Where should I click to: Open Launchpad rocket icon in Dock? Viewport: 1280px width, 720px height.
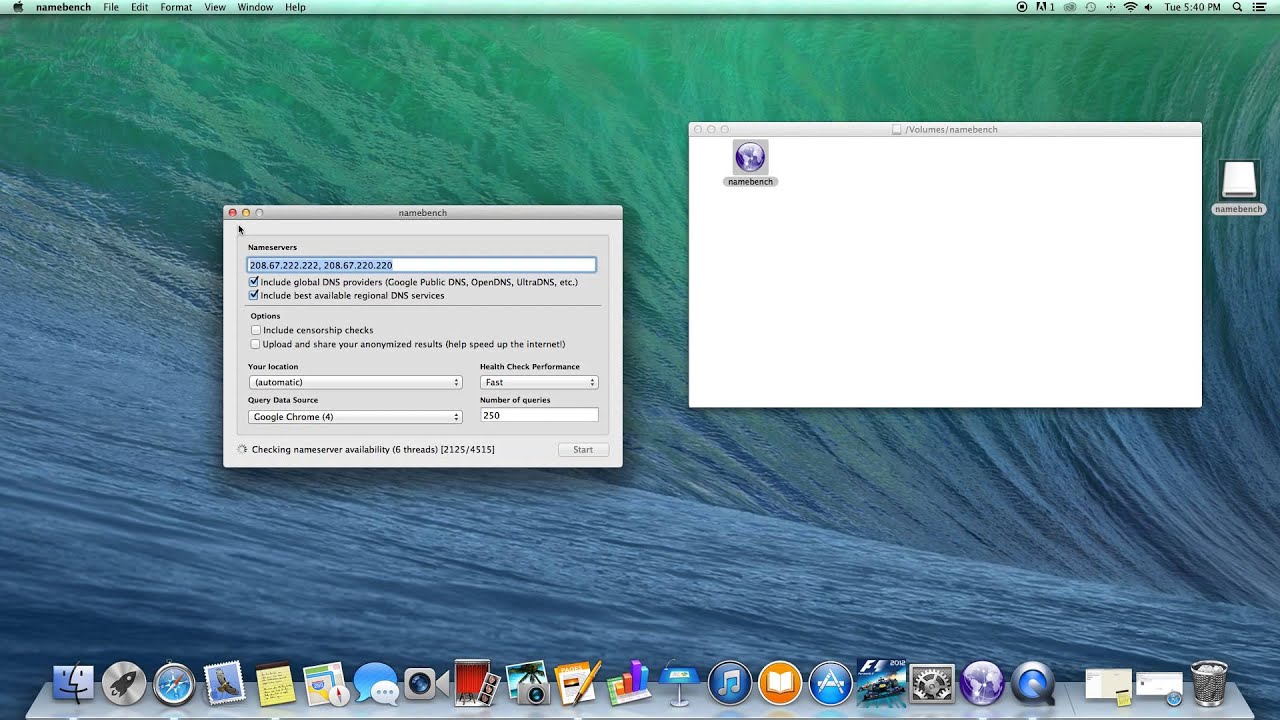pyautogui.click(x=124, y=684)
